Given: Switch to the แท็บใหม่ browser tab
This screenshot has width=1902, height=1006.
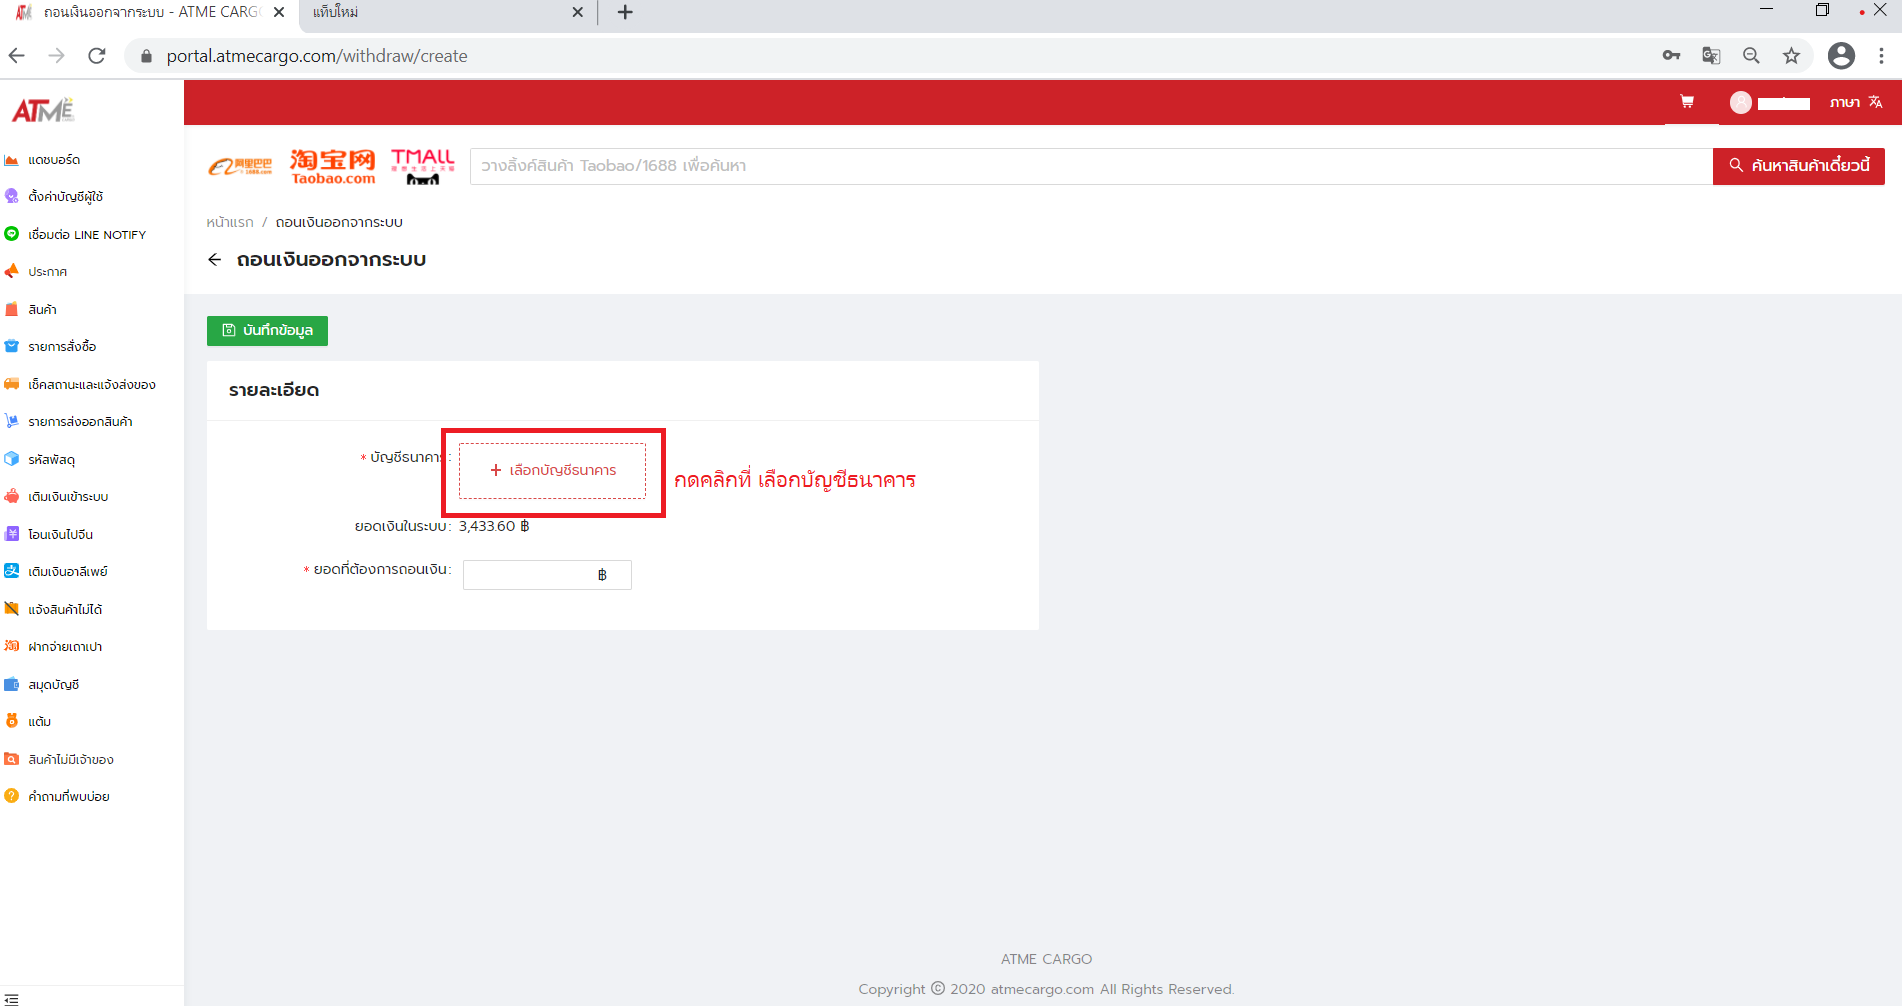Looking at the screenshot, I should [x=440, y=13].
